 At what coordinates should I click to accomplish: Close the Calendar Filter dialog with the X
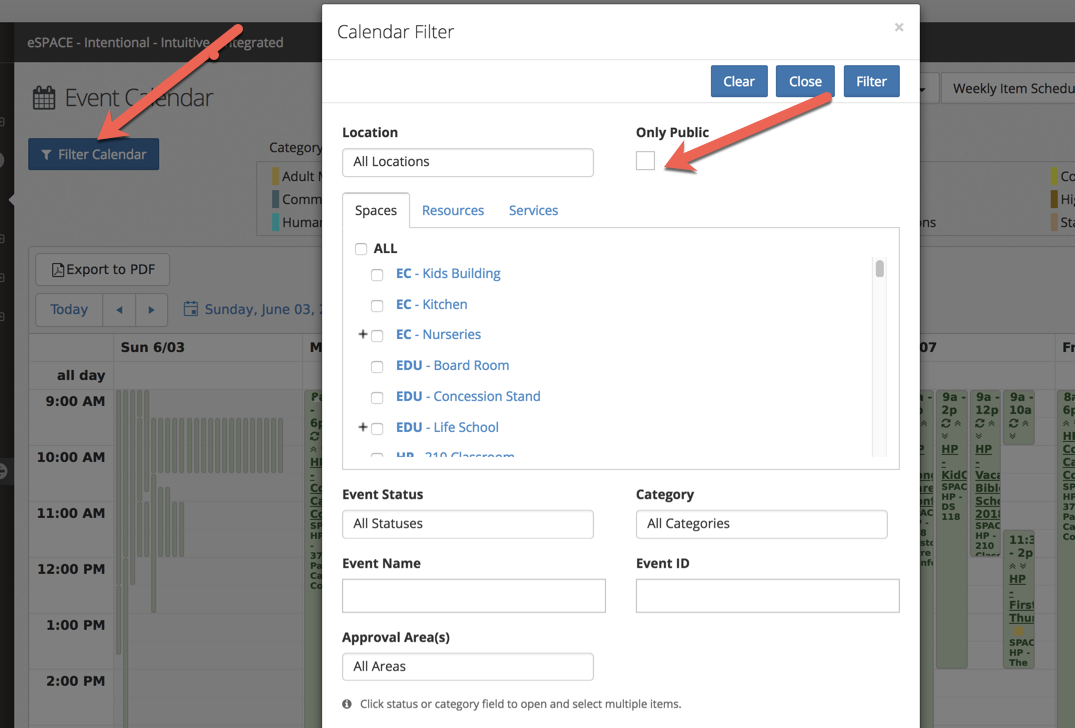click(899, 27)
